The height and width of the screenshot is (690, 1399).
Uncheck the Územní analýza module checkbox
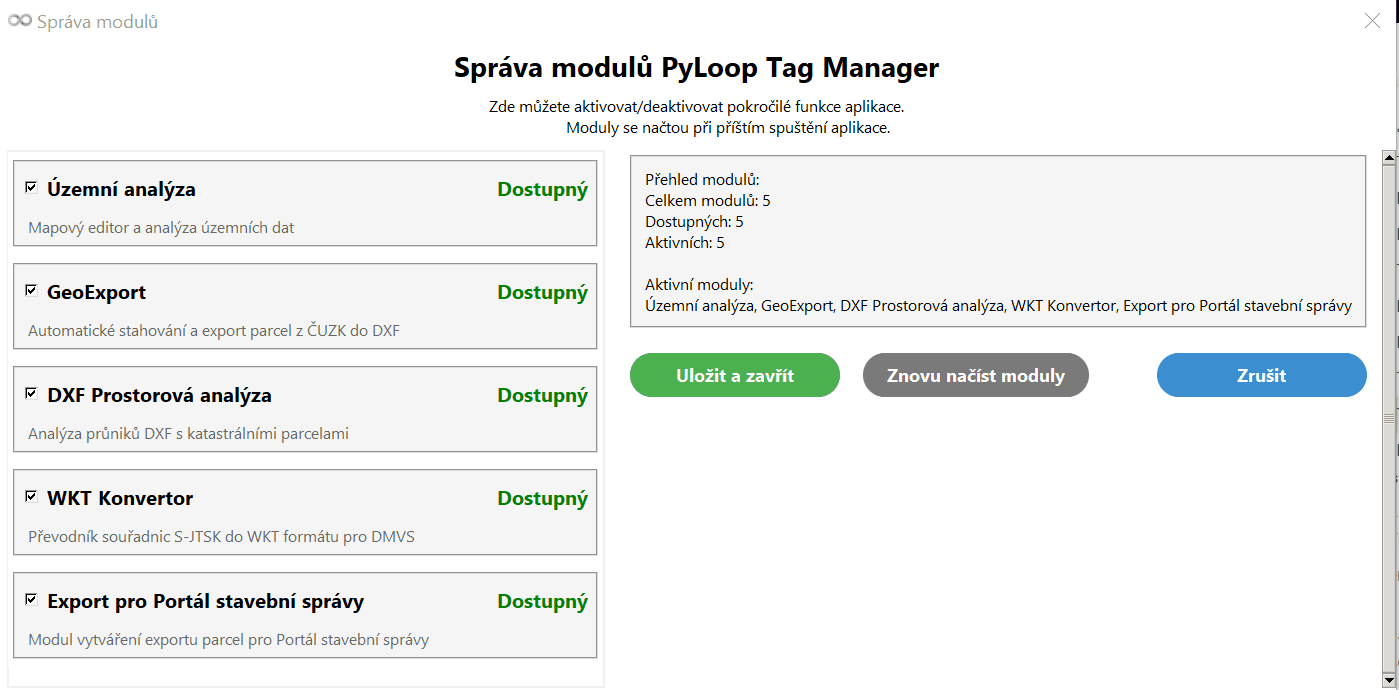(x=32, y=187)
